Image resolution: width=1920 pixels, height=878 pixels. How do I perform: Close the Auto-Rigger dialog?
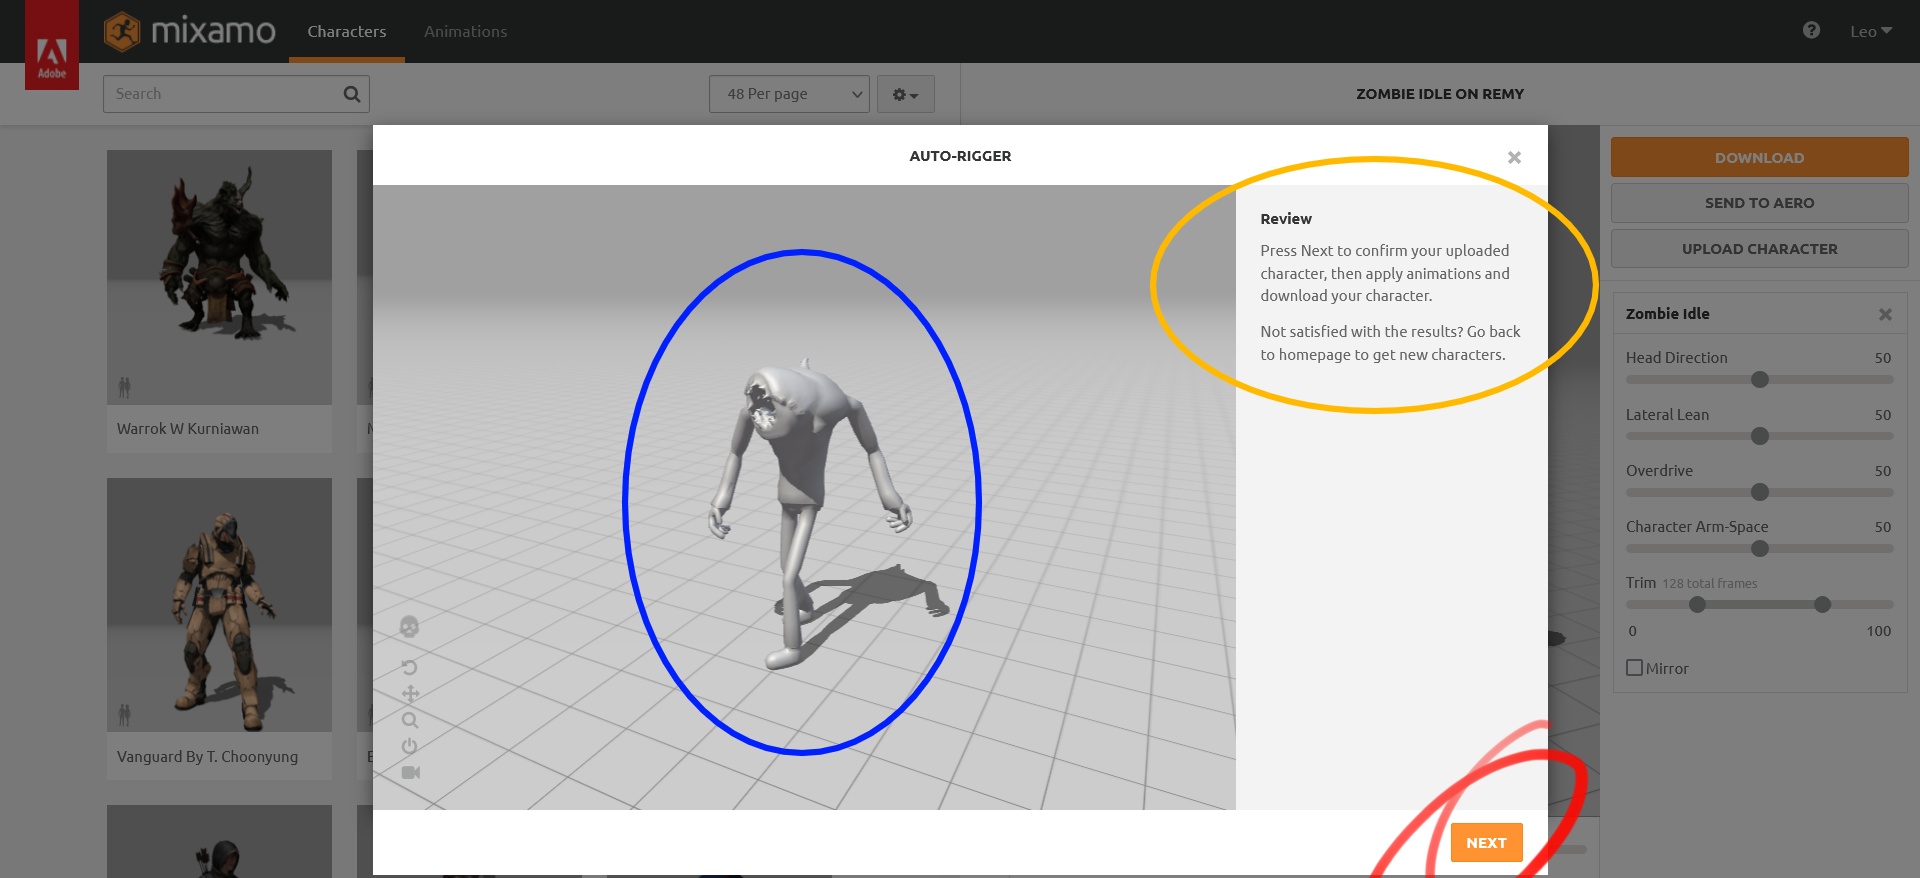click(x=1514, y=157)
